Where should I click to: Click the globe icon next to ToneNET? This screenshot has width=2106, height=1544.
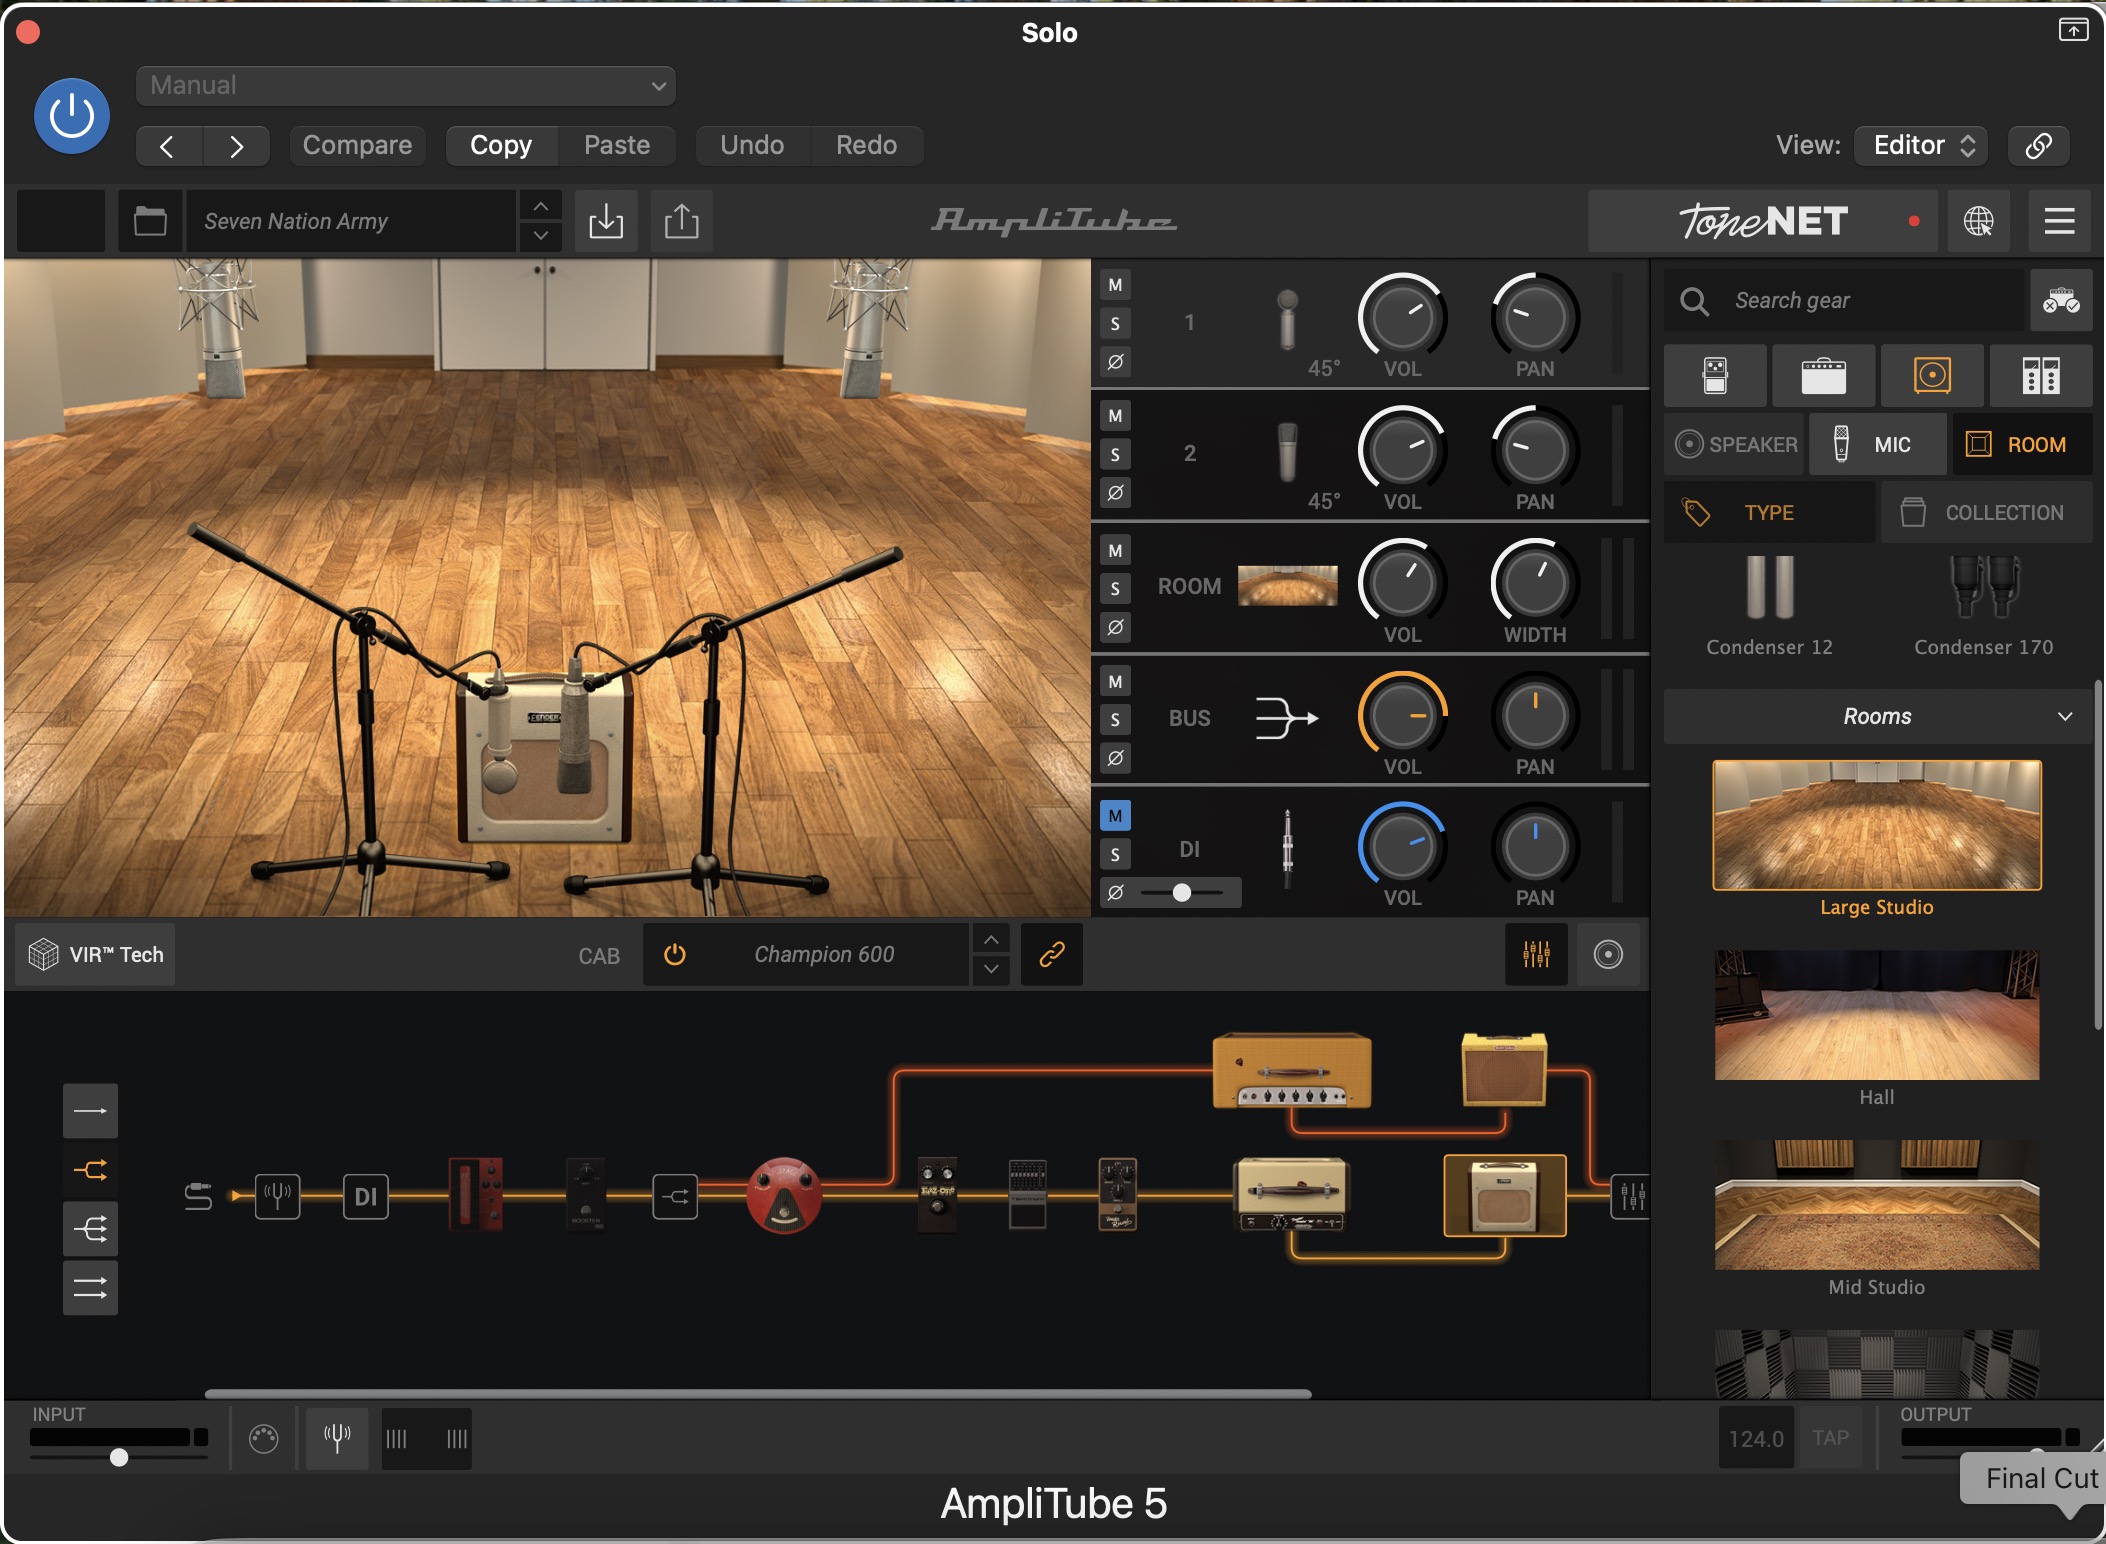tap(1978, 221)
